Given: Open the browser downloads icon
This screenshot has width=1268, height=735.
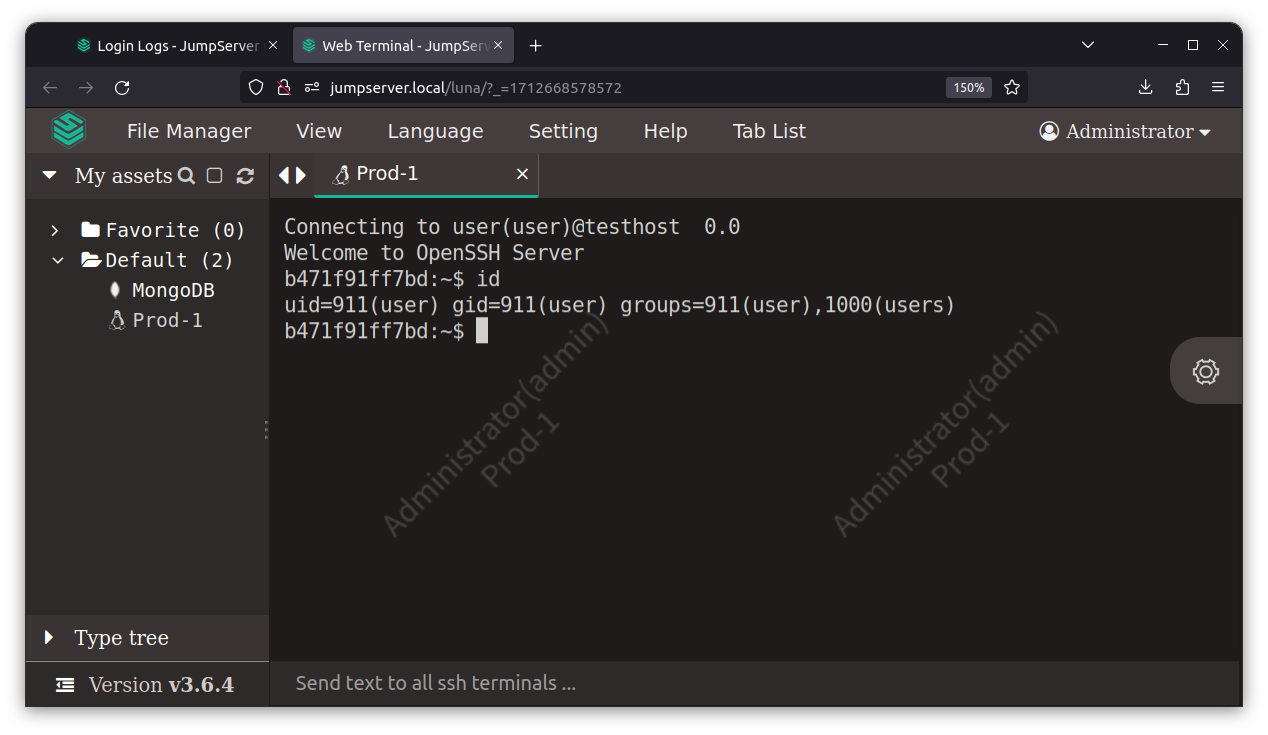Looking at the screenshot, I should click(x=1146, y=88).
